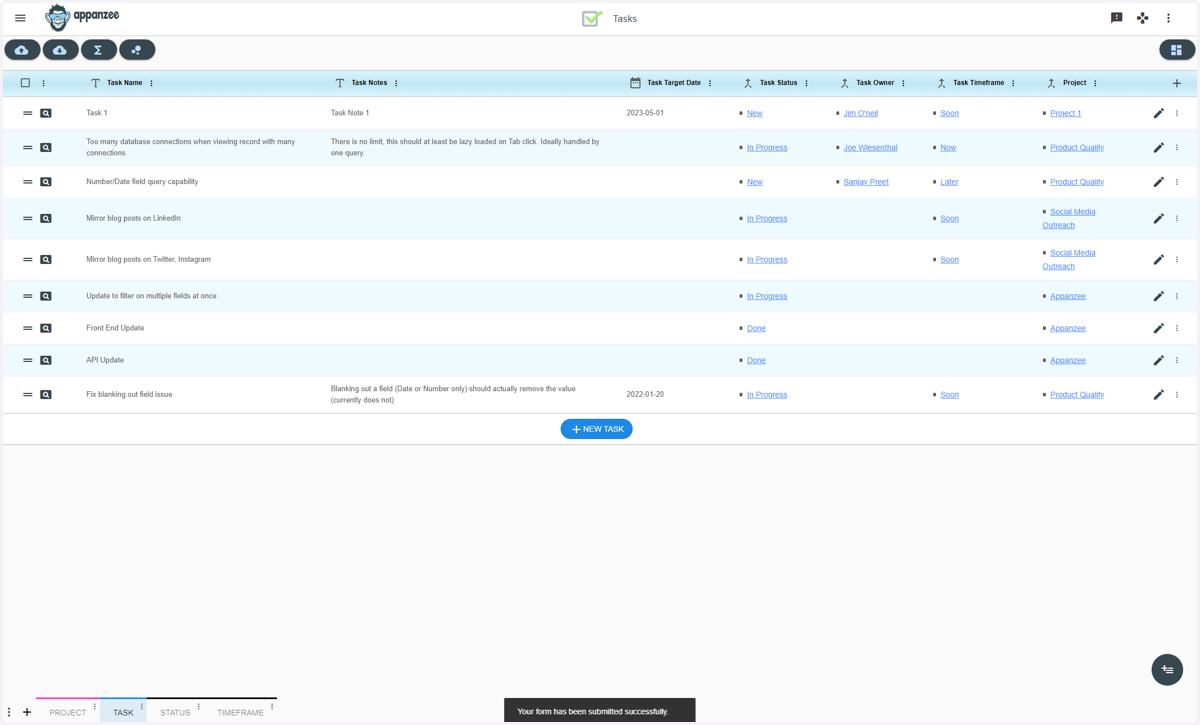View details of Number/Date field query capability row
The width and height of the screenshot is (1200, 725).
[x=46, y=182]
